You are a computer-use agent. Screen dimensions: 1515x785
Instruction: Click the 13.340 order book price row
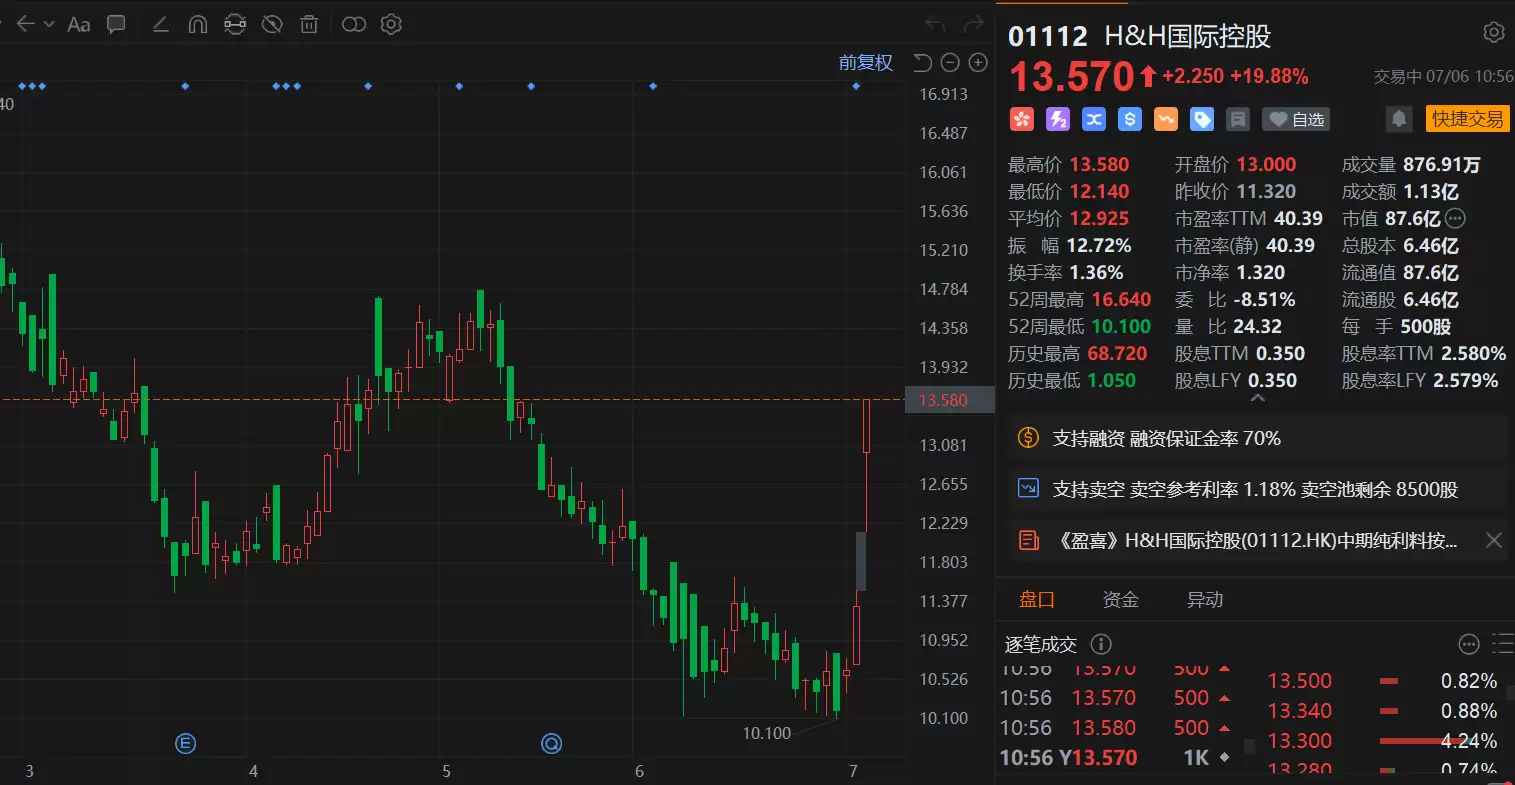pyautogui.click(x=1383, y=711)
